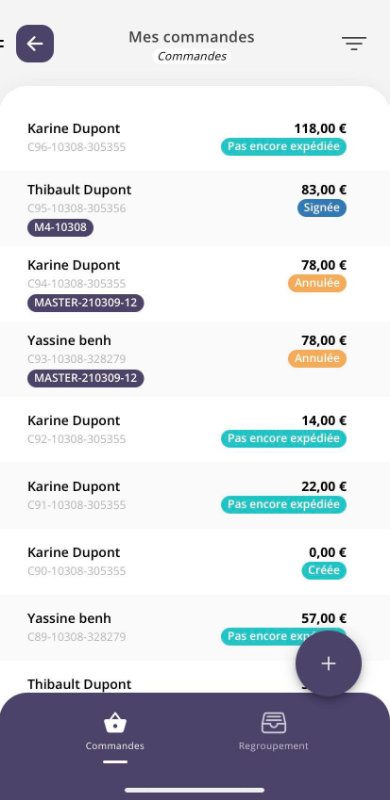Open Karine Dupont order of 14,00 €
Viewport: 390px width, 800px height.
click(x=195, y=430)
